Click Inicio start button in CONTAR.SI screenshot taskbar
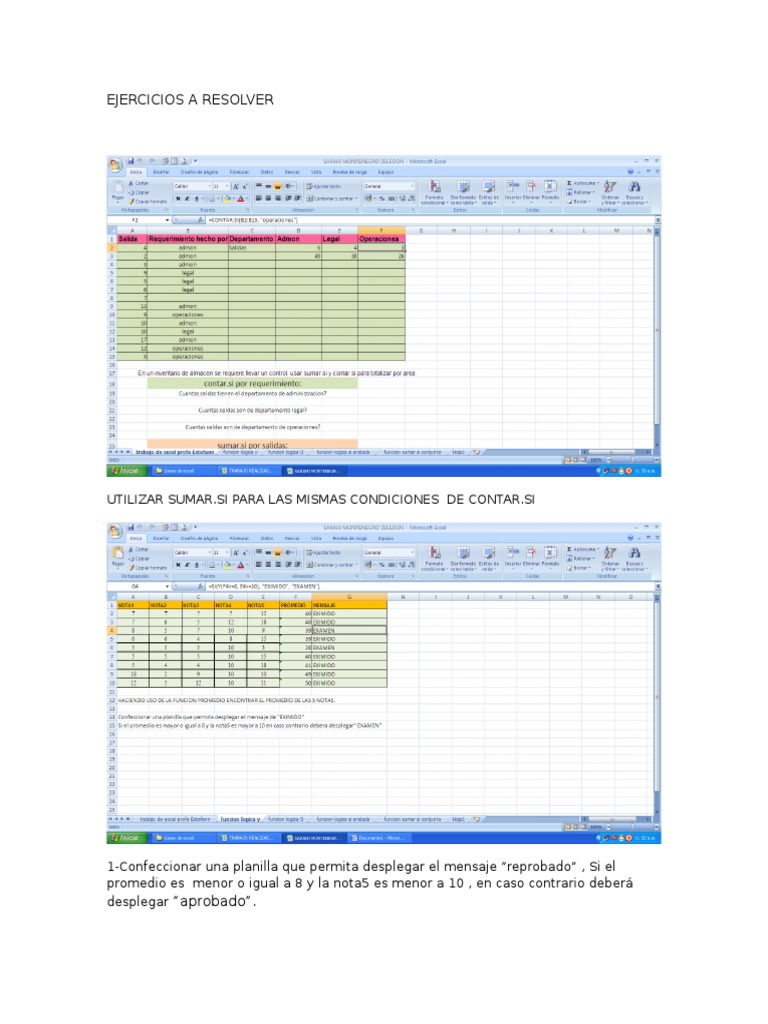Screen dimensions: 768x1024 point(125,470)
